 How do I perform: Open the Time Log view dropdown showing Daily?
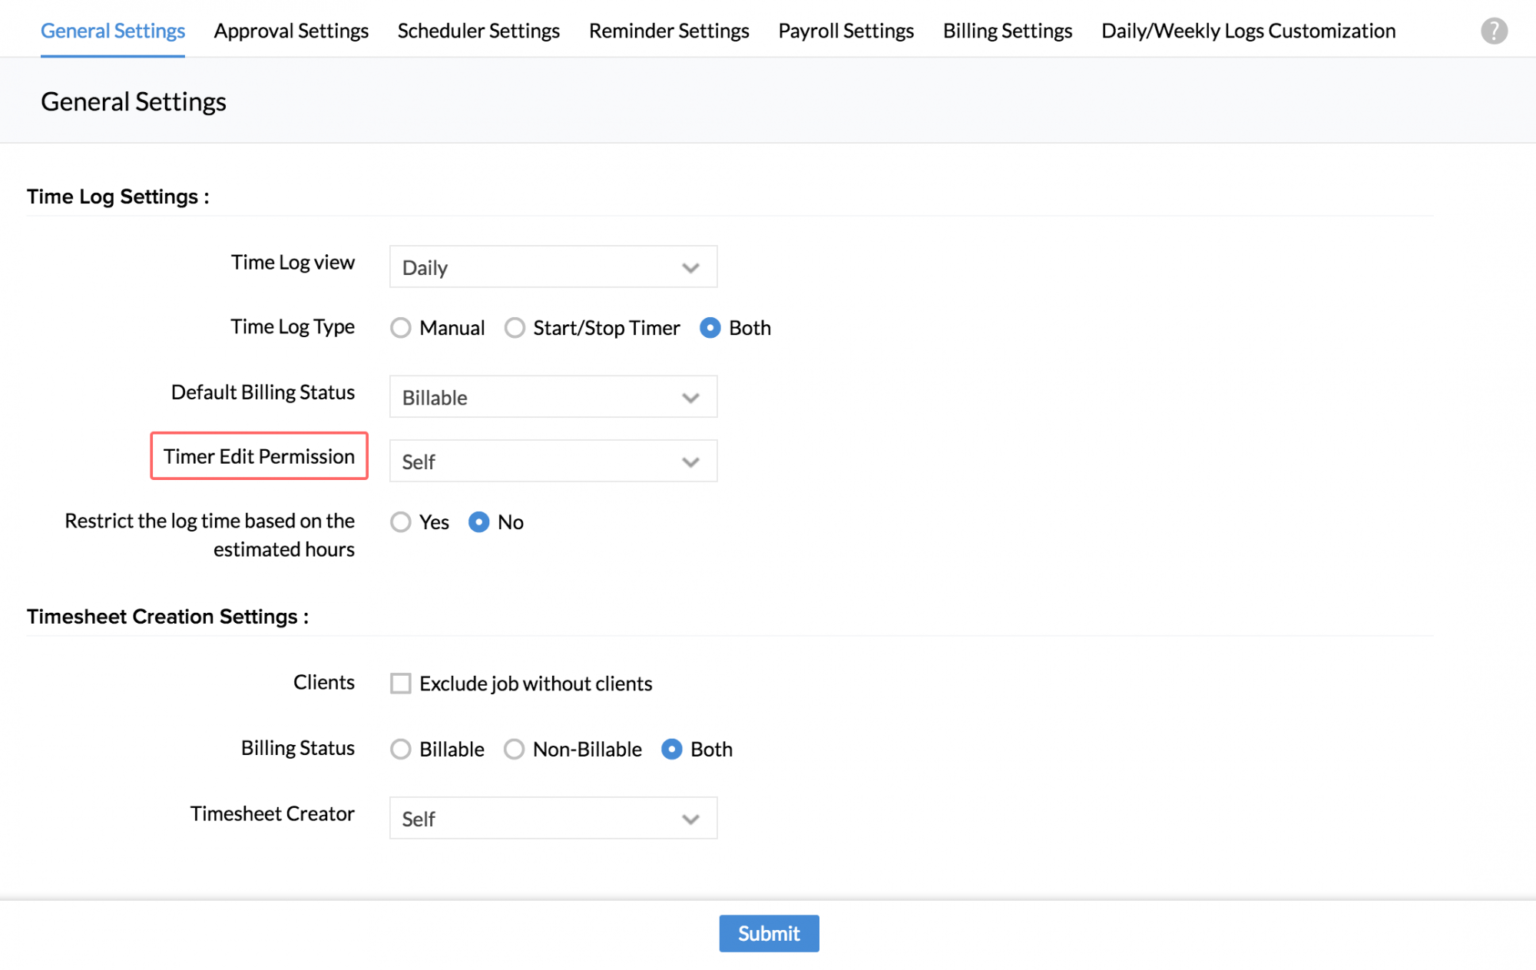(x=553, y=266)
